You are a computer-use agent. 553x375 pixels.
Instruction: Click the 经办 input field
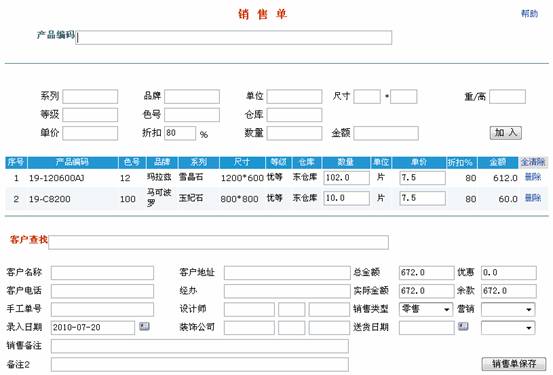click(x=287, y=291)
